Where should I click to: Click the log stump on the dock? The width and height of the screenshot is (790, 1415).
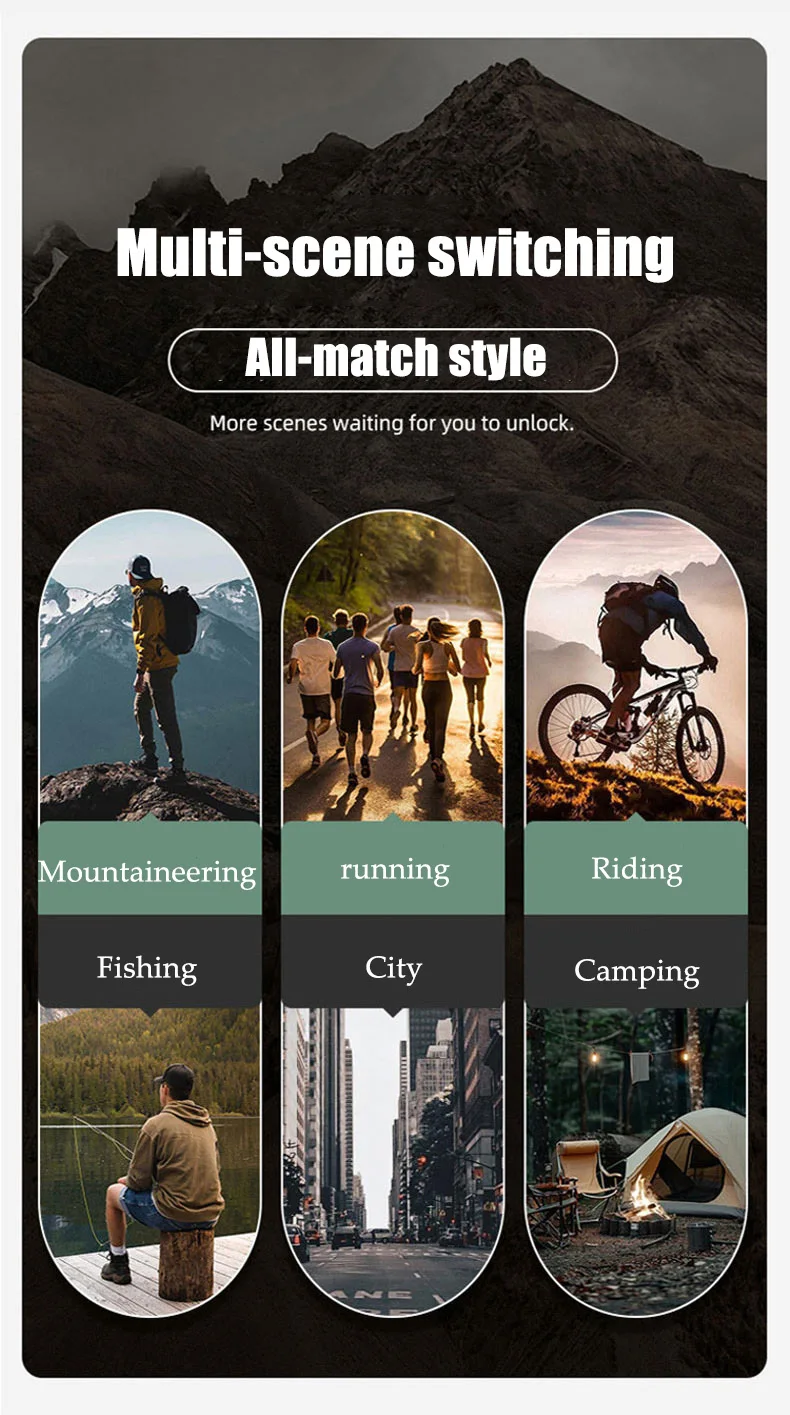coord(186,1264)
